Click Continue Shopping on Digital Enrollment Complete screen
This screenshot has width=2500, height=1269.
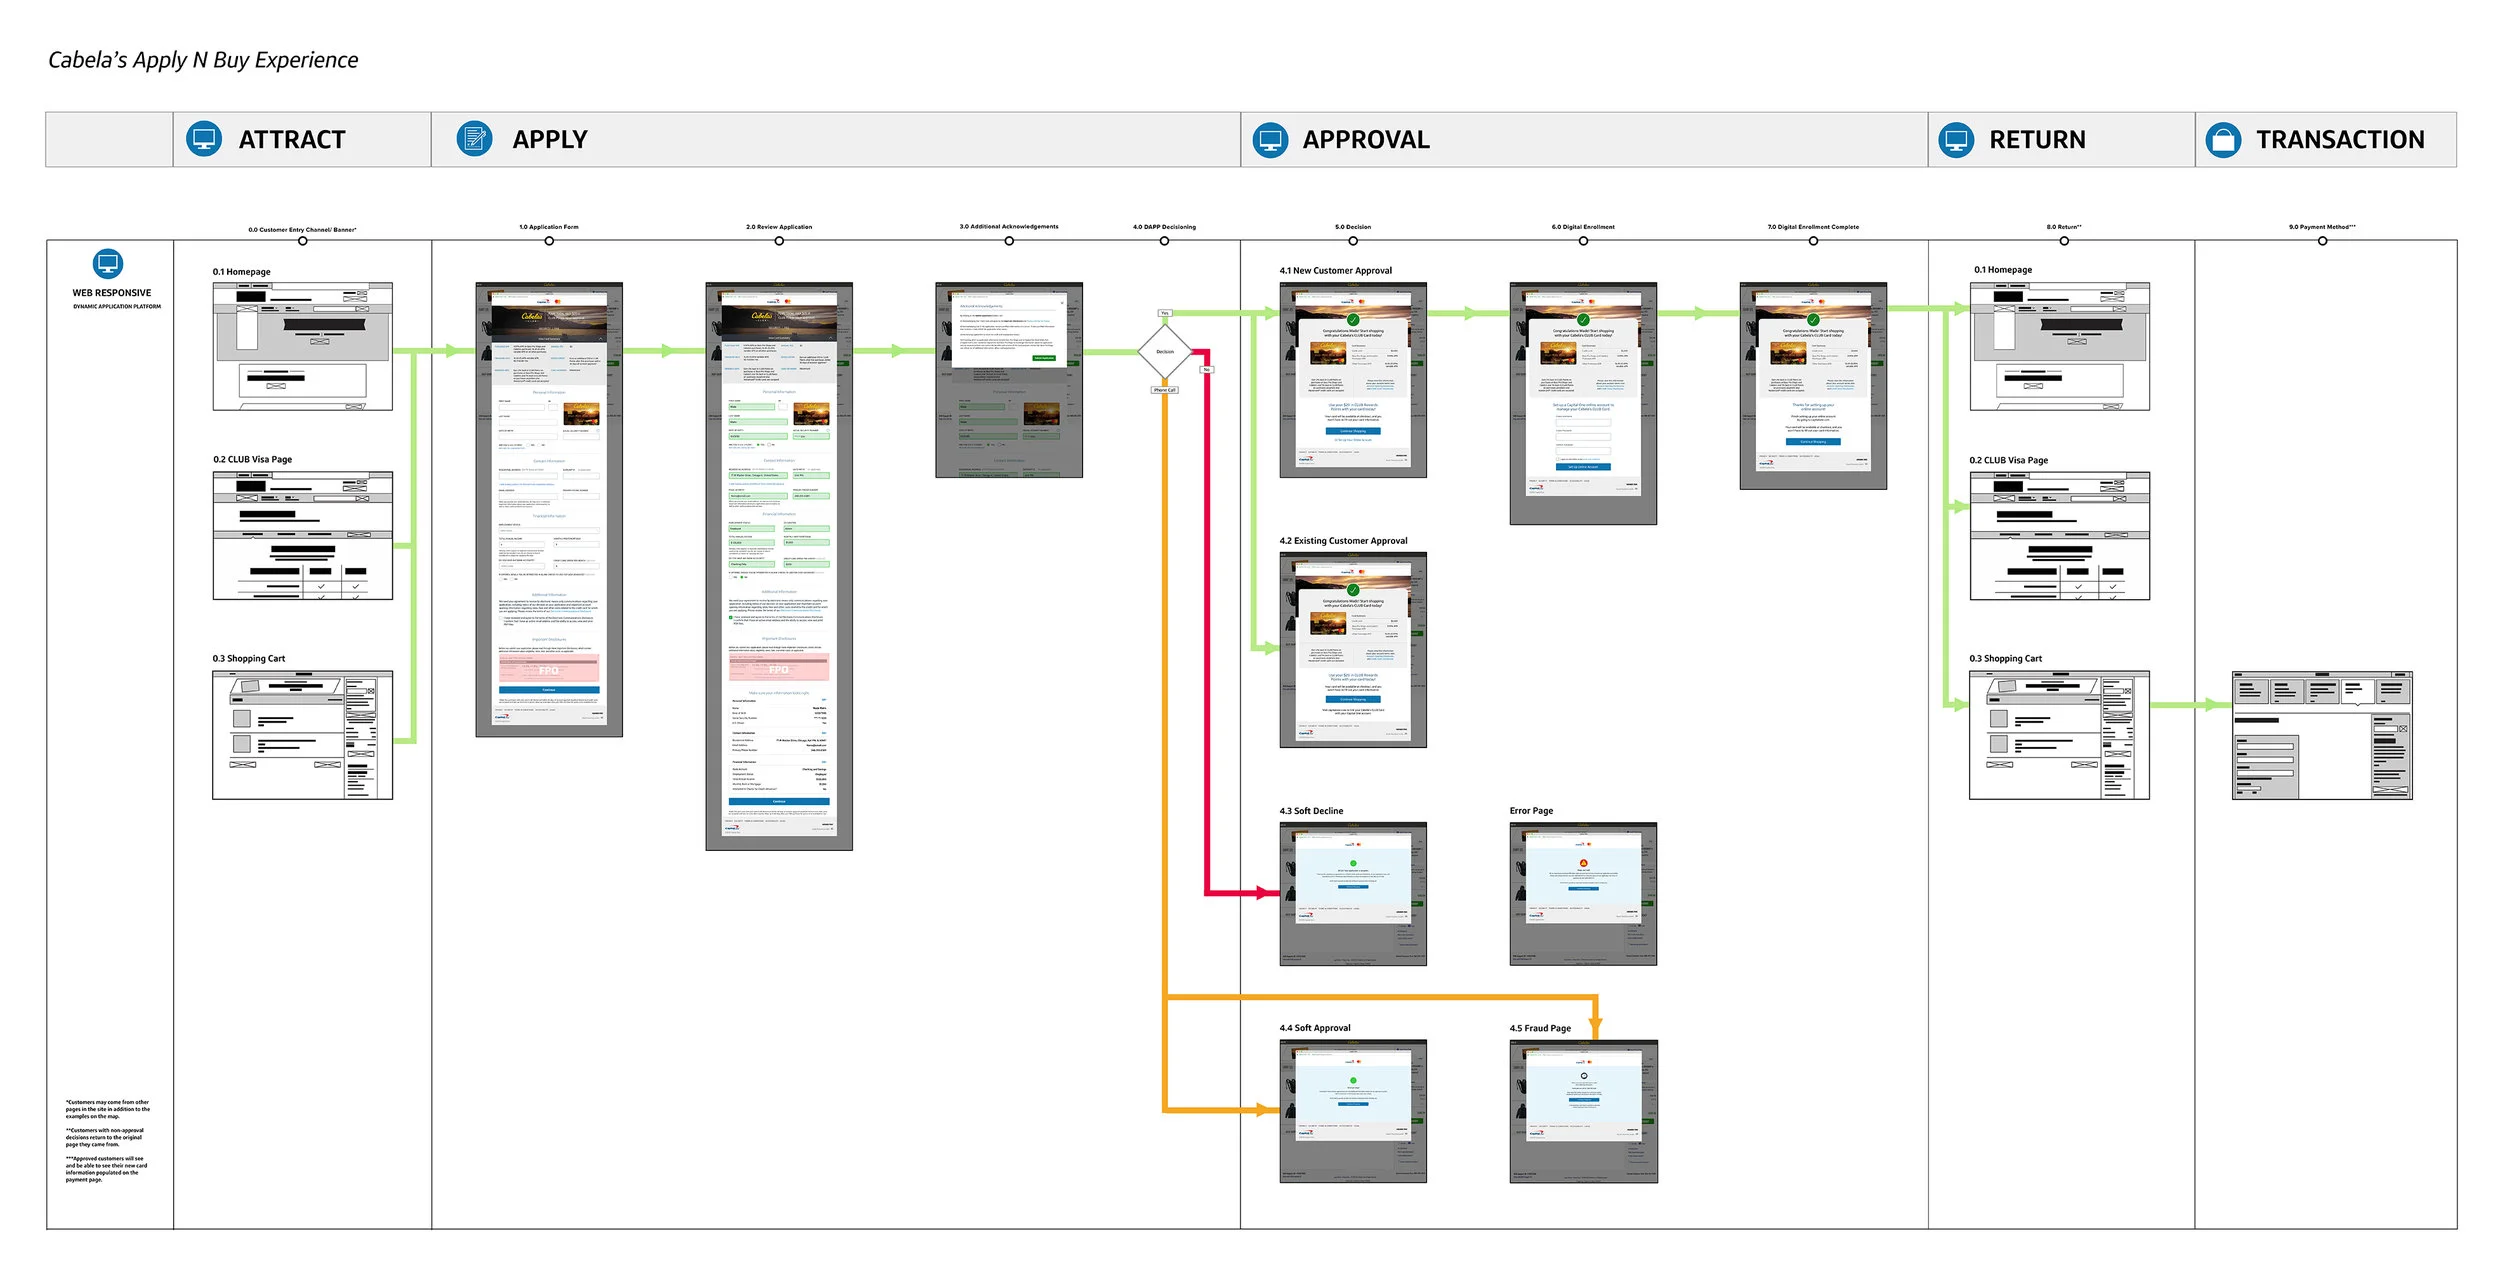1813,442
